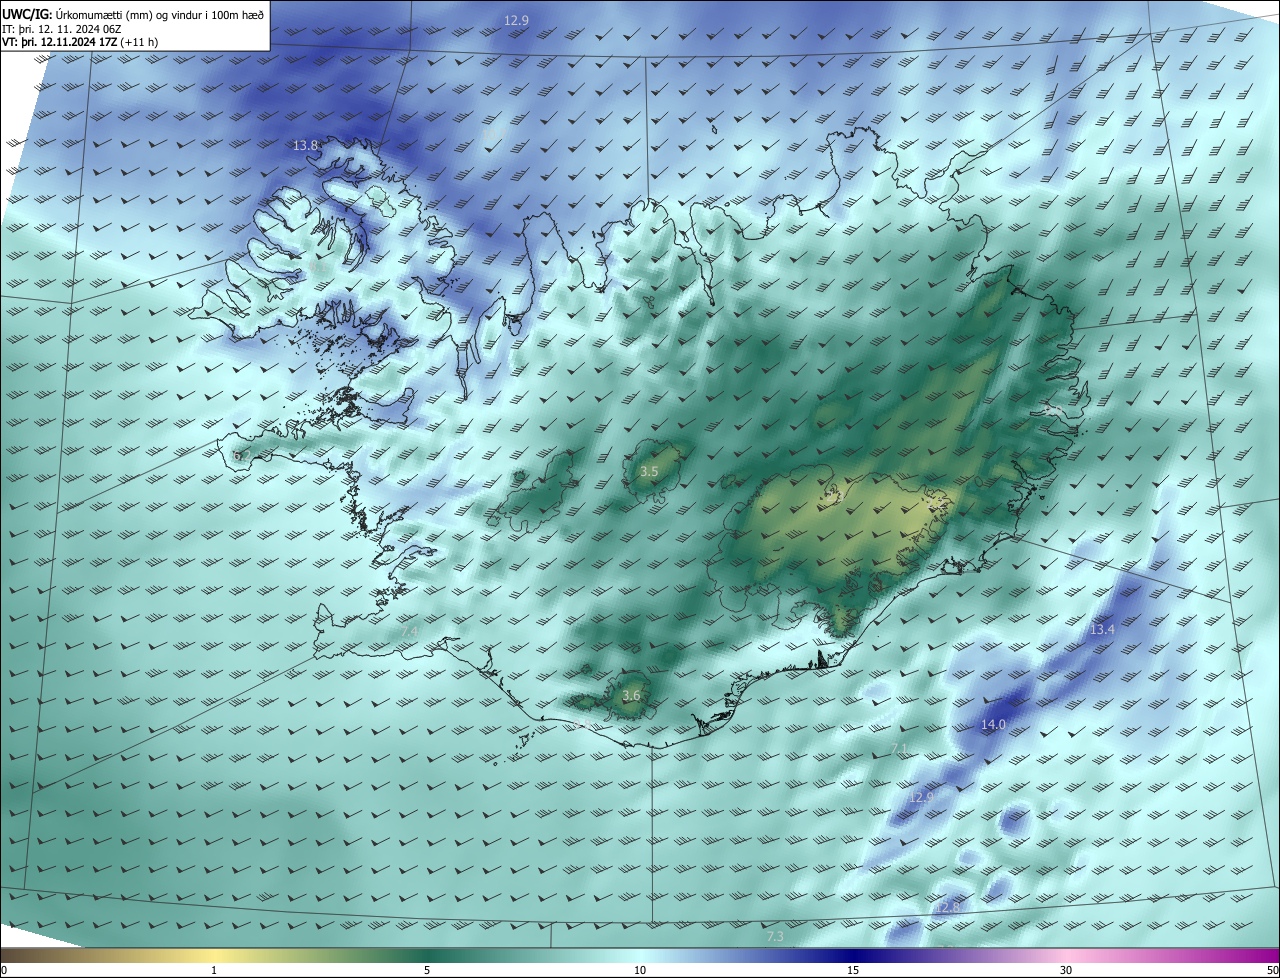Image resolution: width=1280 pixels, height=978 pixels.
Task: Click the 7.3 value above the colorbar
Action: click(775, 937)
